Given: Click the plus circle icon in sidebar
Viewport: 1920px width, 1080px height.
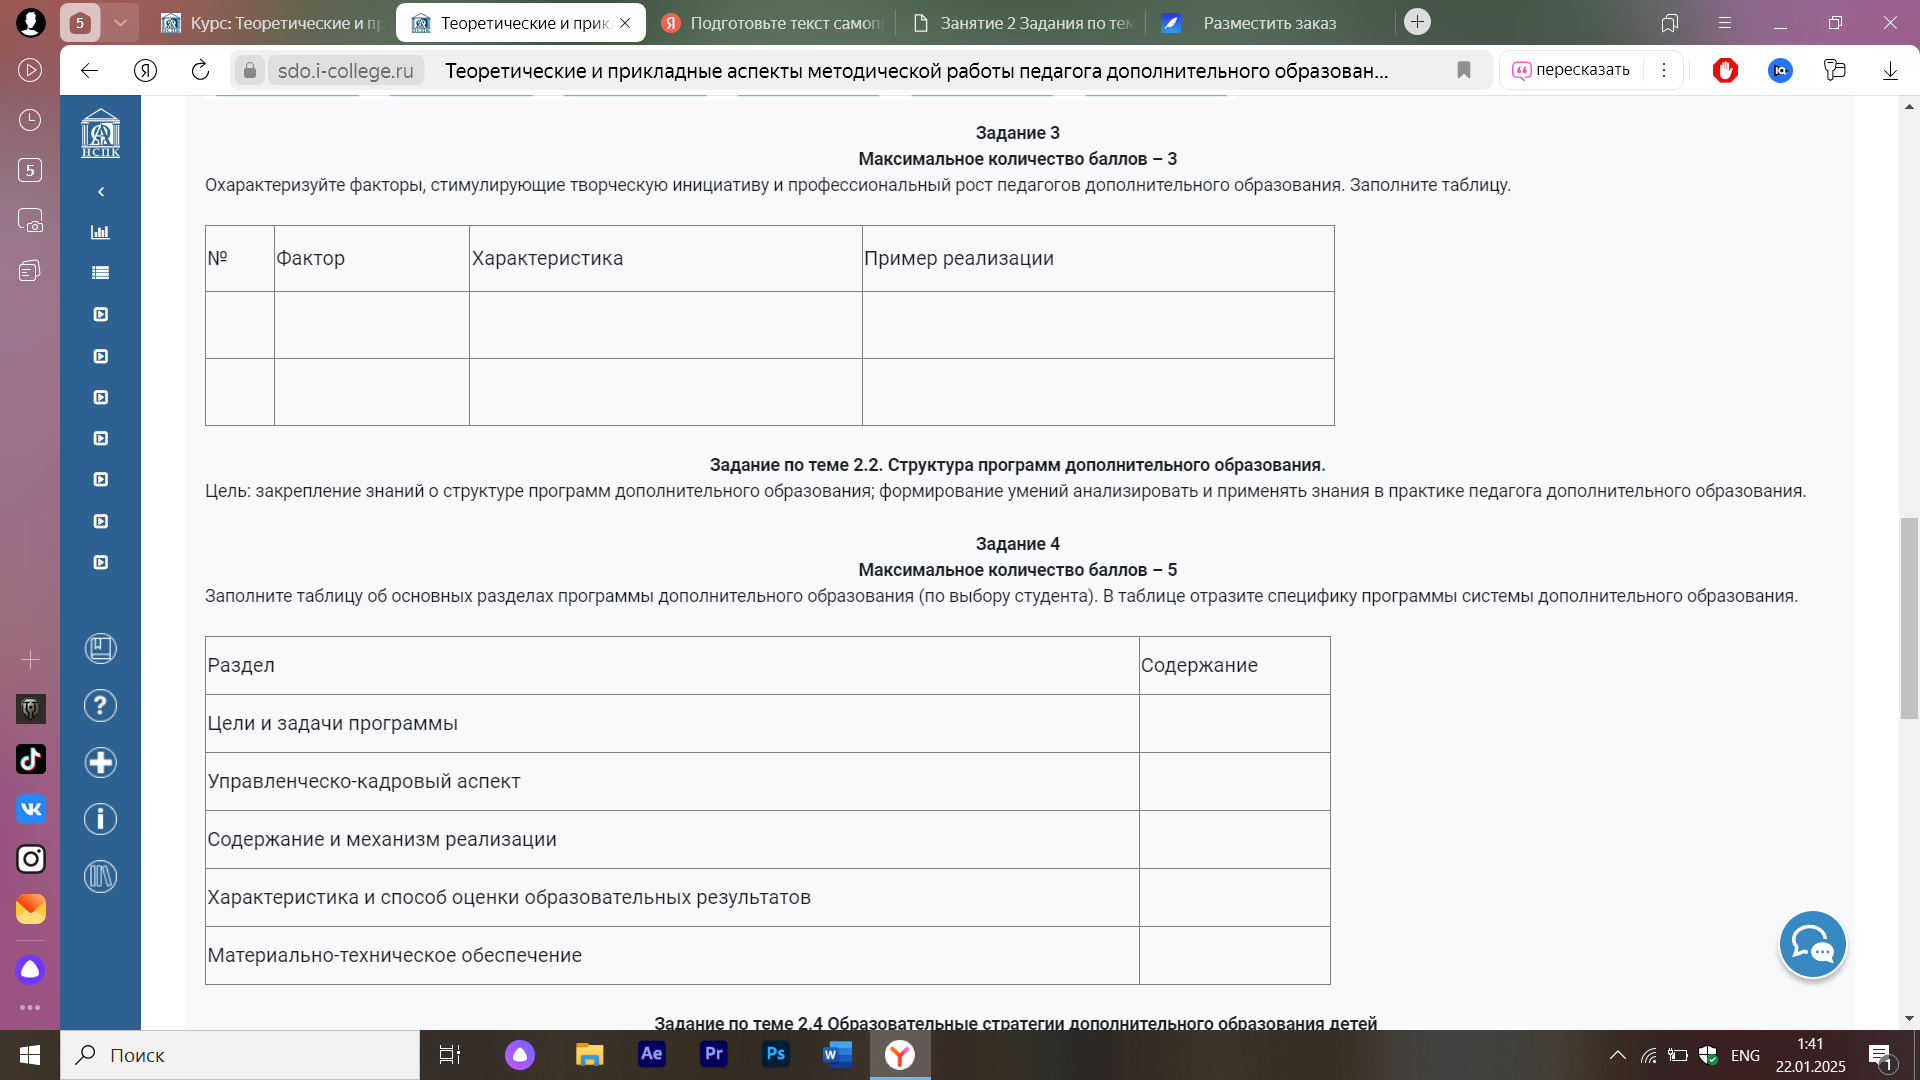Looking at the screenshot, I should pos(100,763).
